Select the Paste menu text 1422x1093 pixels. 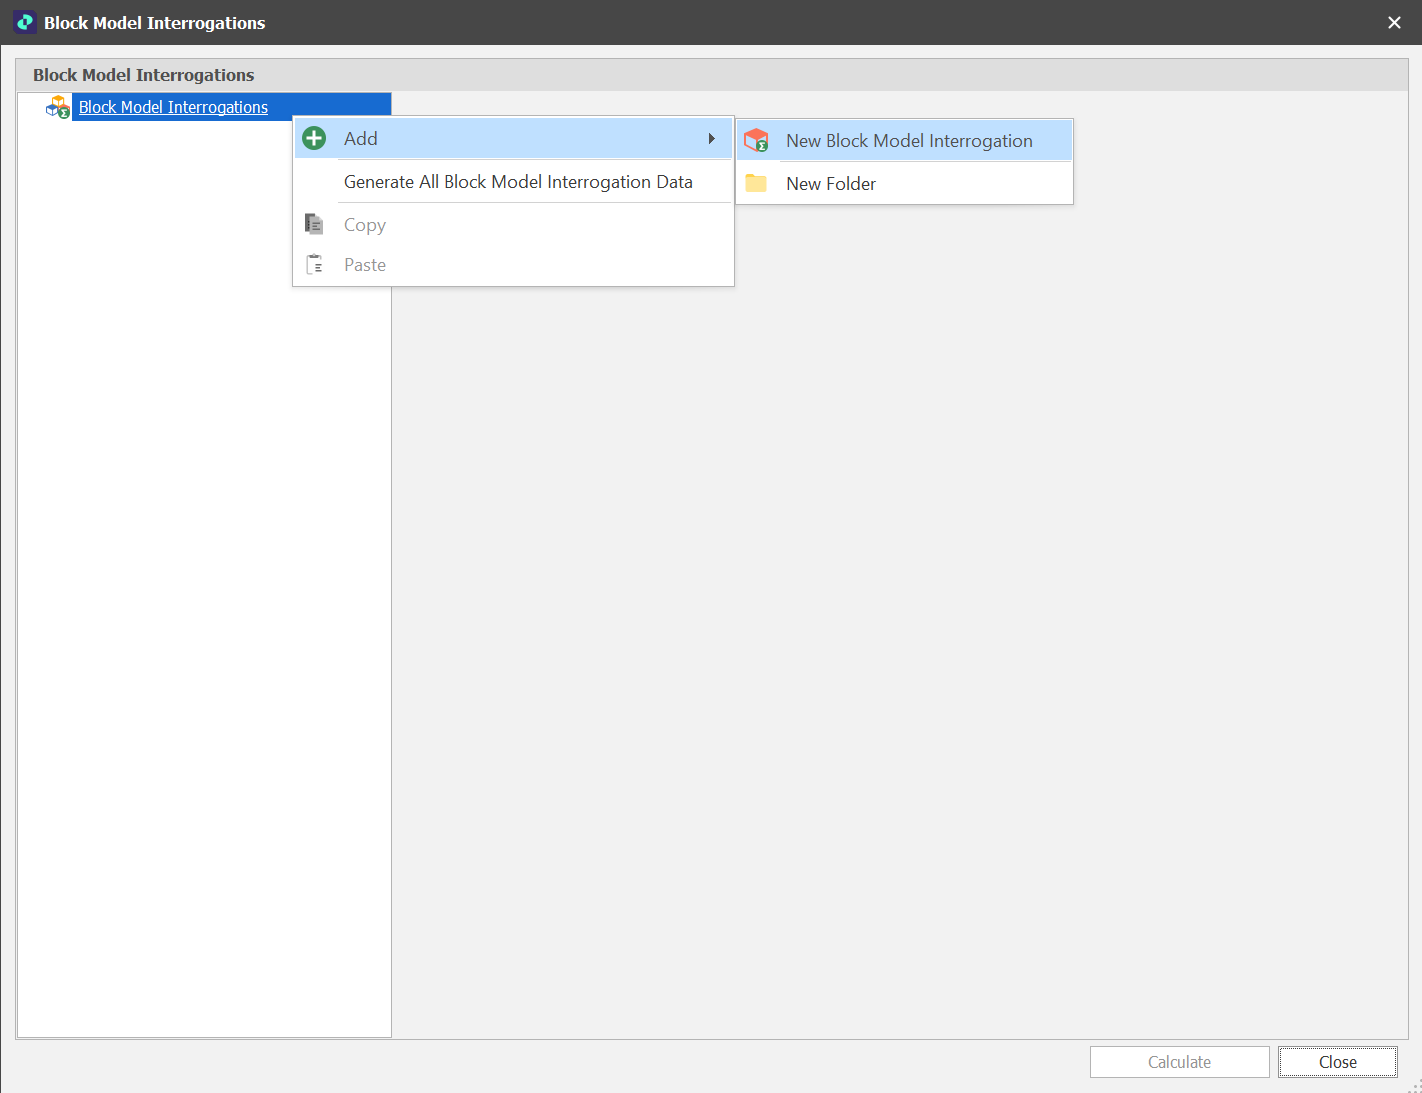365,265
